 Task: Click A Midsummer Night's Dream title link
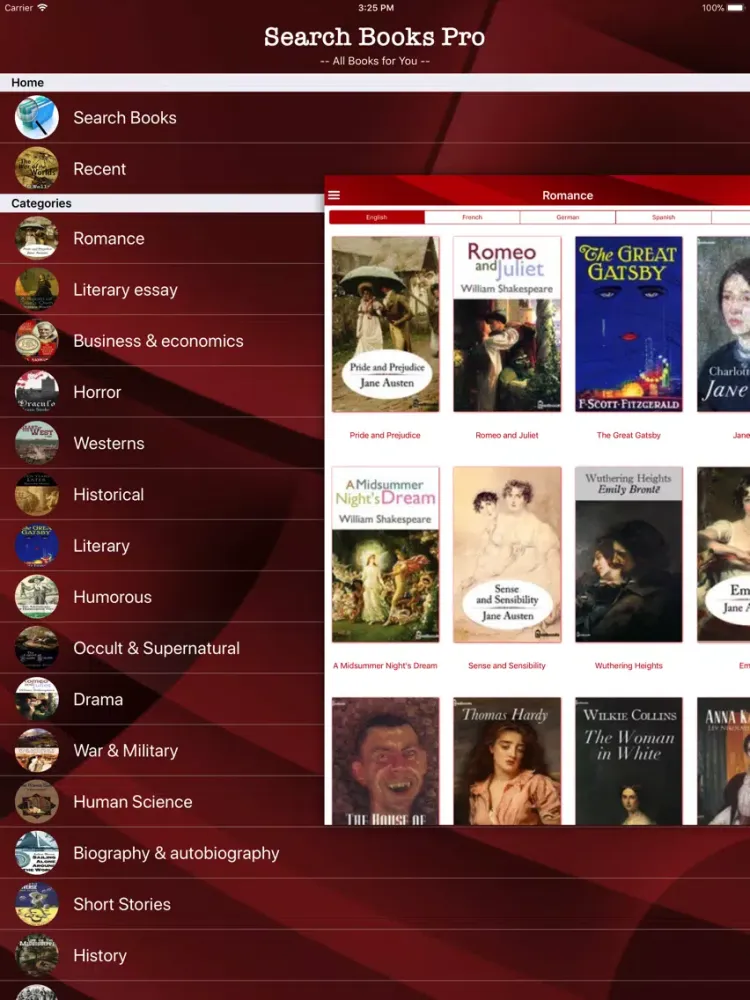385,665
